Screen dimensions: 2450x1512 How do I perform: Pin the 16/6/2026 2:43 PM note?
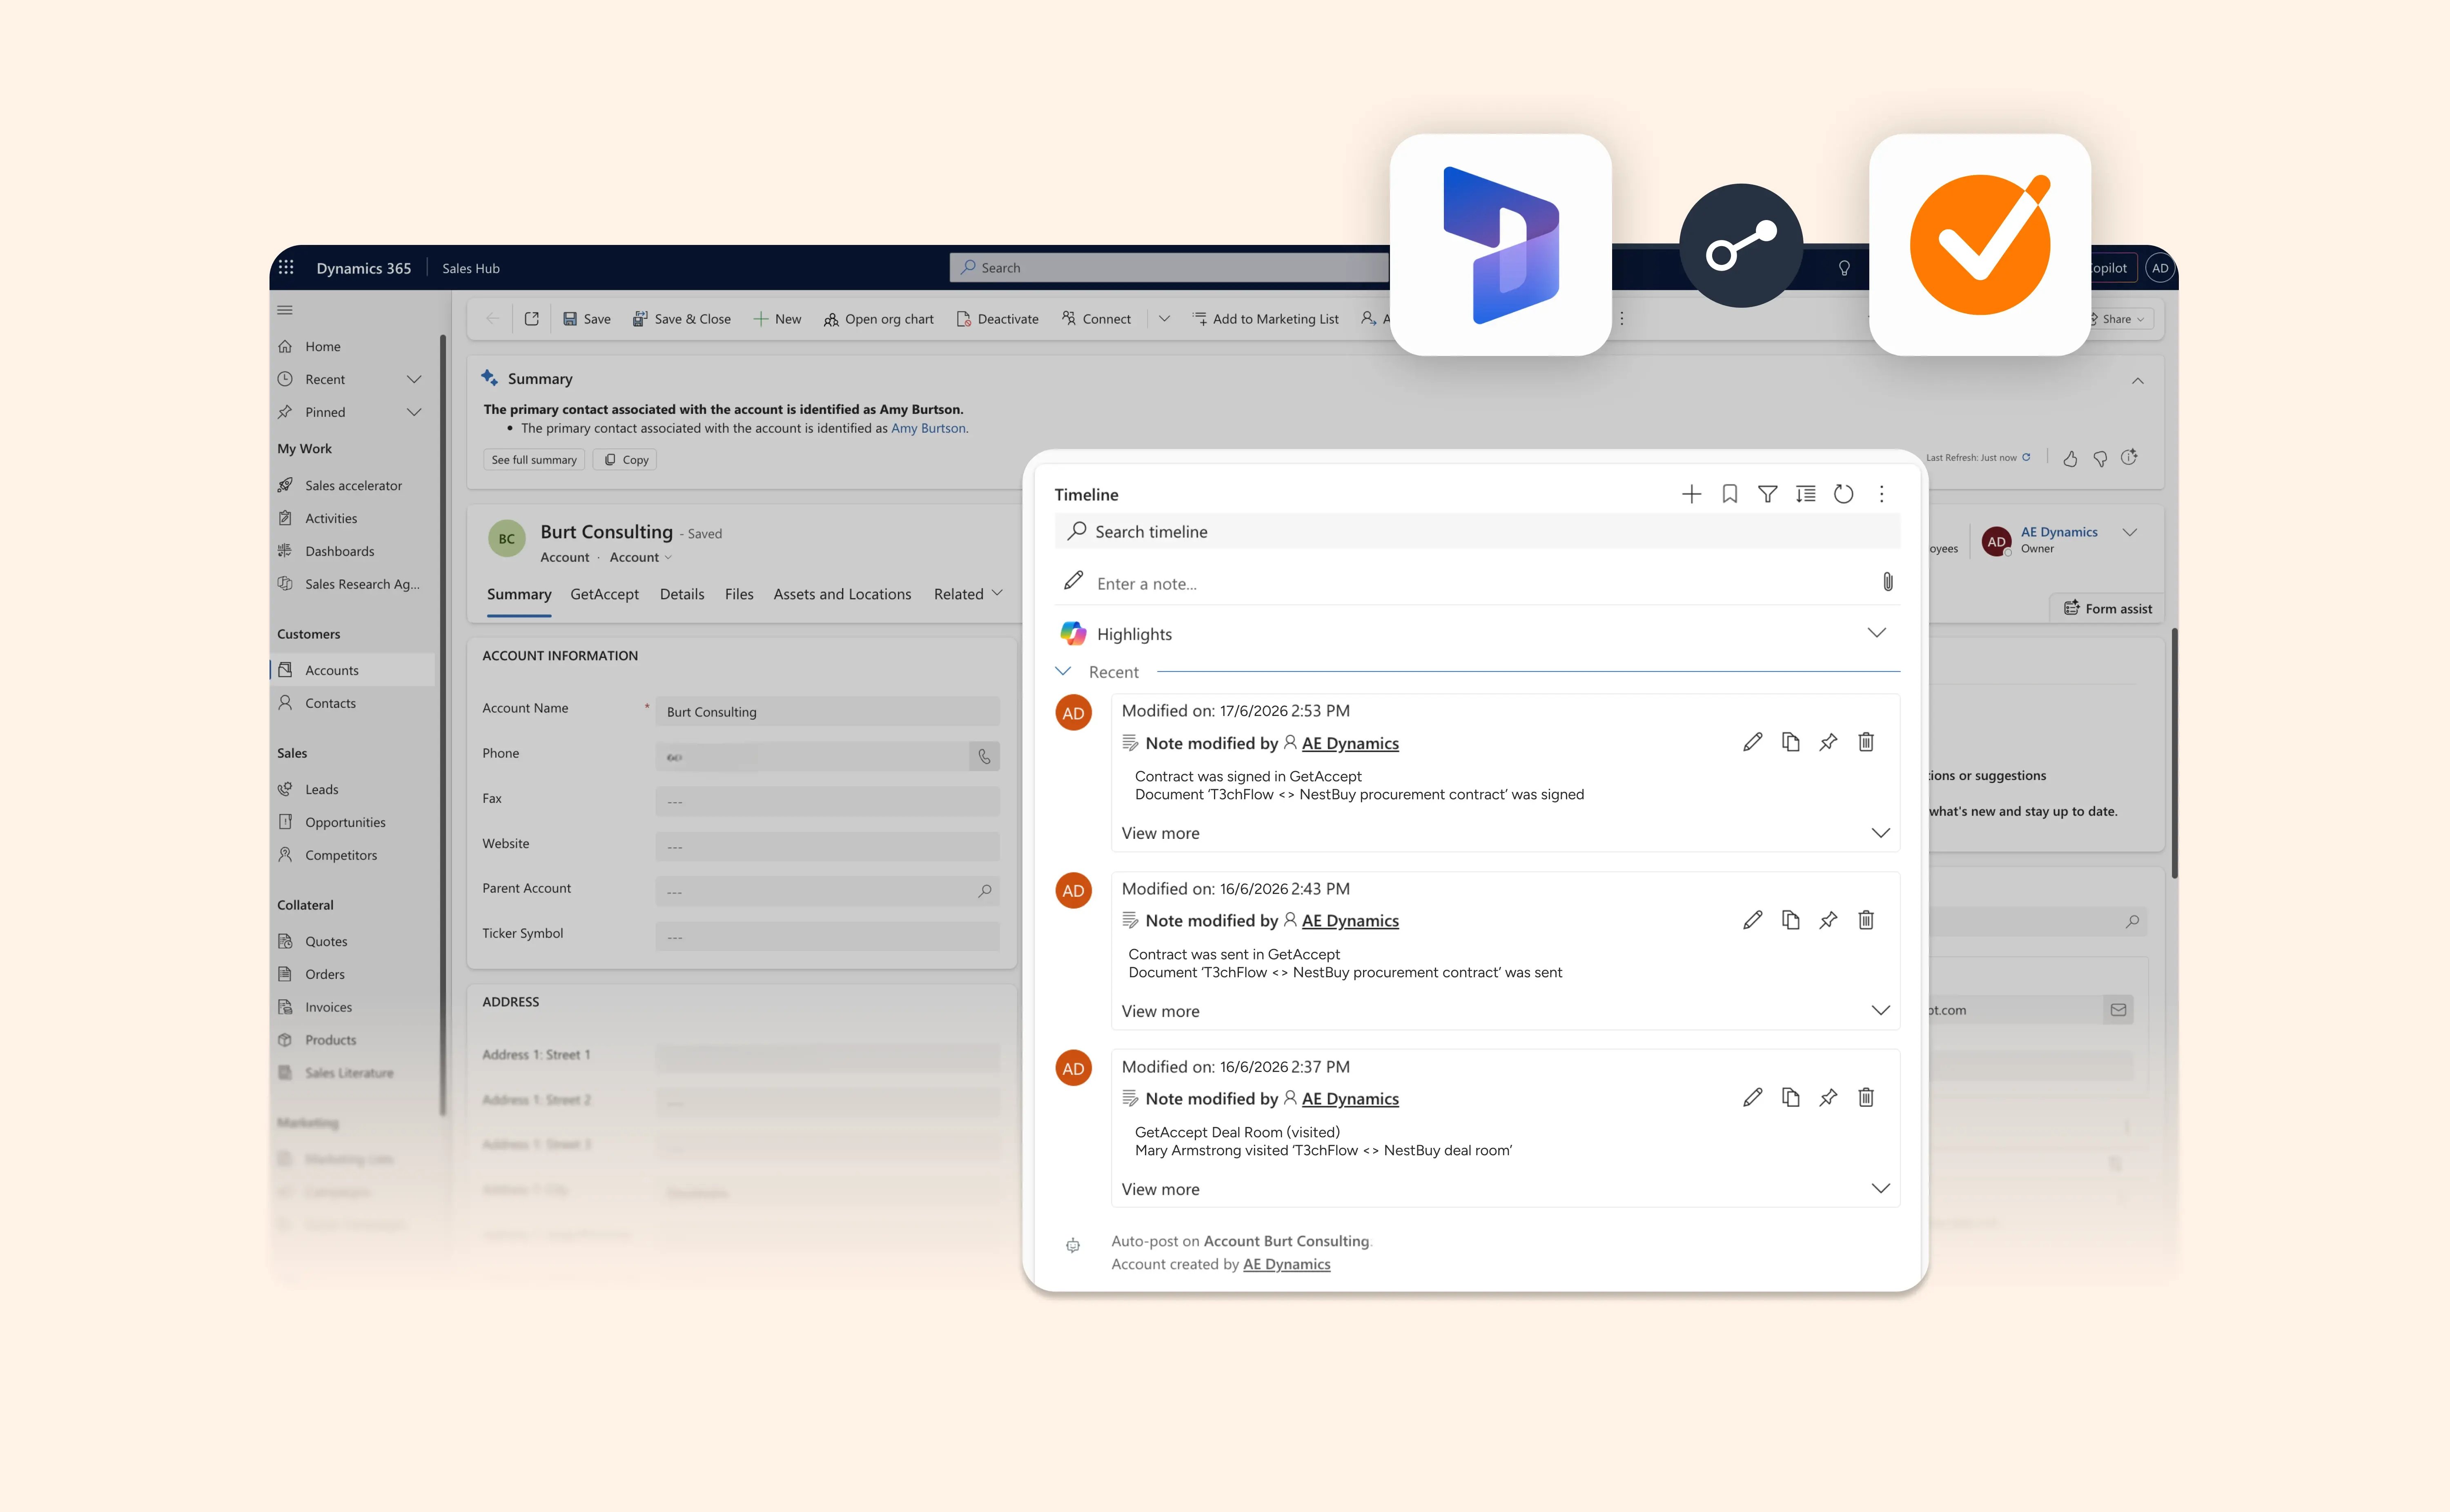click(x=1828, y=920)
